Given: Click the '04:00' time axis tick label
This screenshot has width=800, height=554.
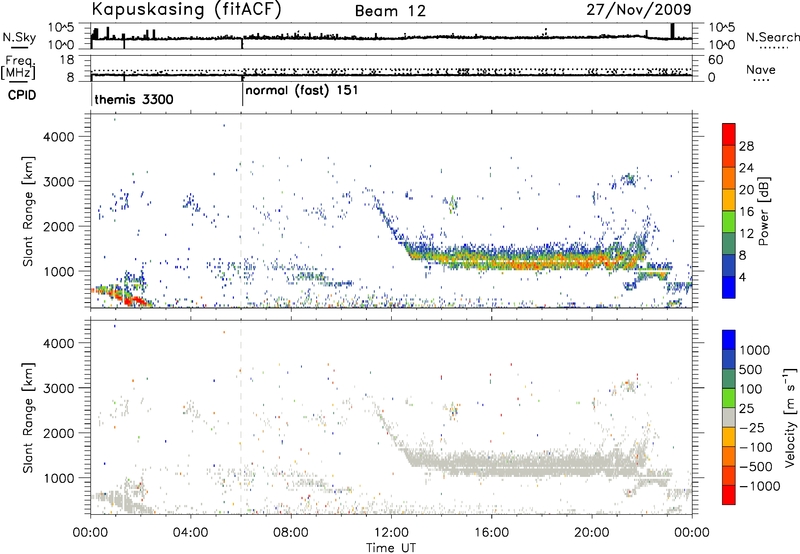Looking at the screenshot, I should (x=190, y=533).
